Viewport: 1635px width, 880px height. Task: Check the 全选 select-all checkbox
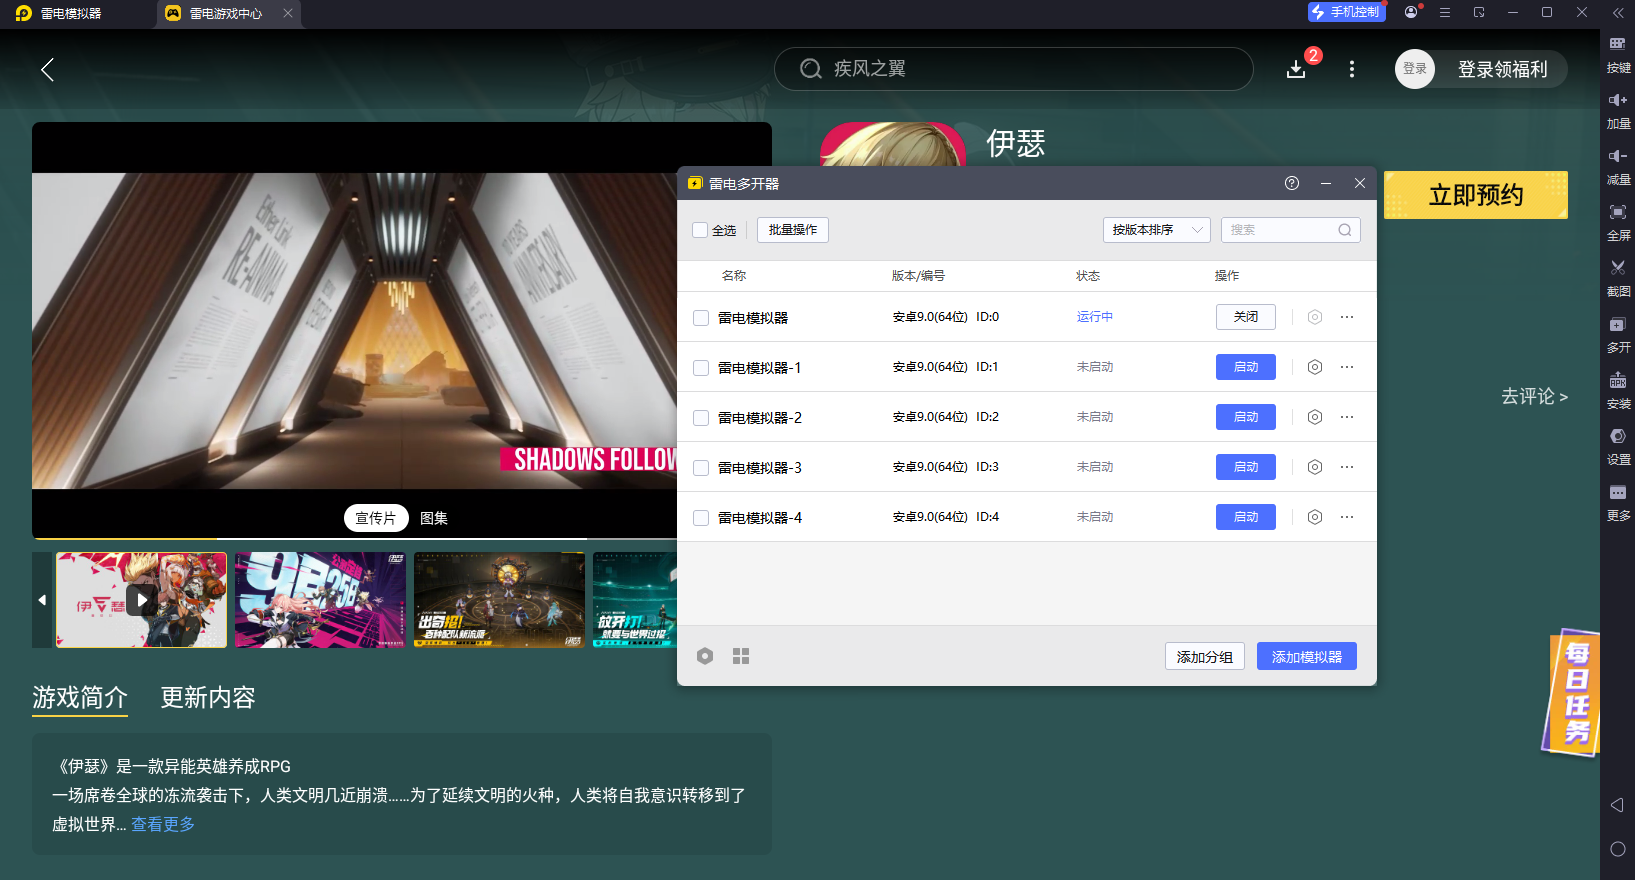pyautogui.click(x=700, y=230)
